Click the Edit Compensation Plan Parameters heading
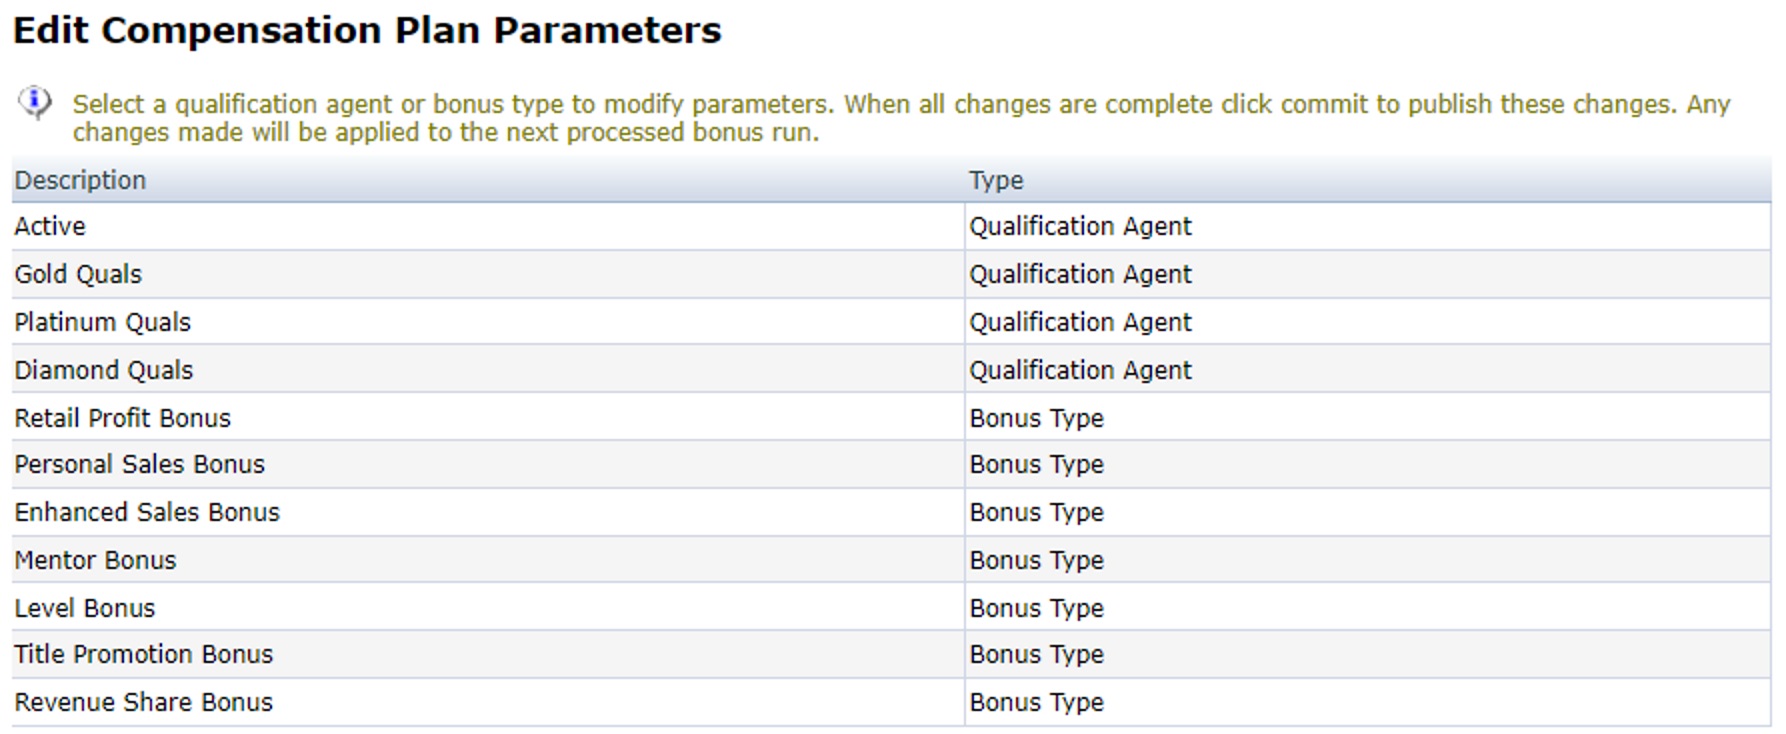 (367, 31)
